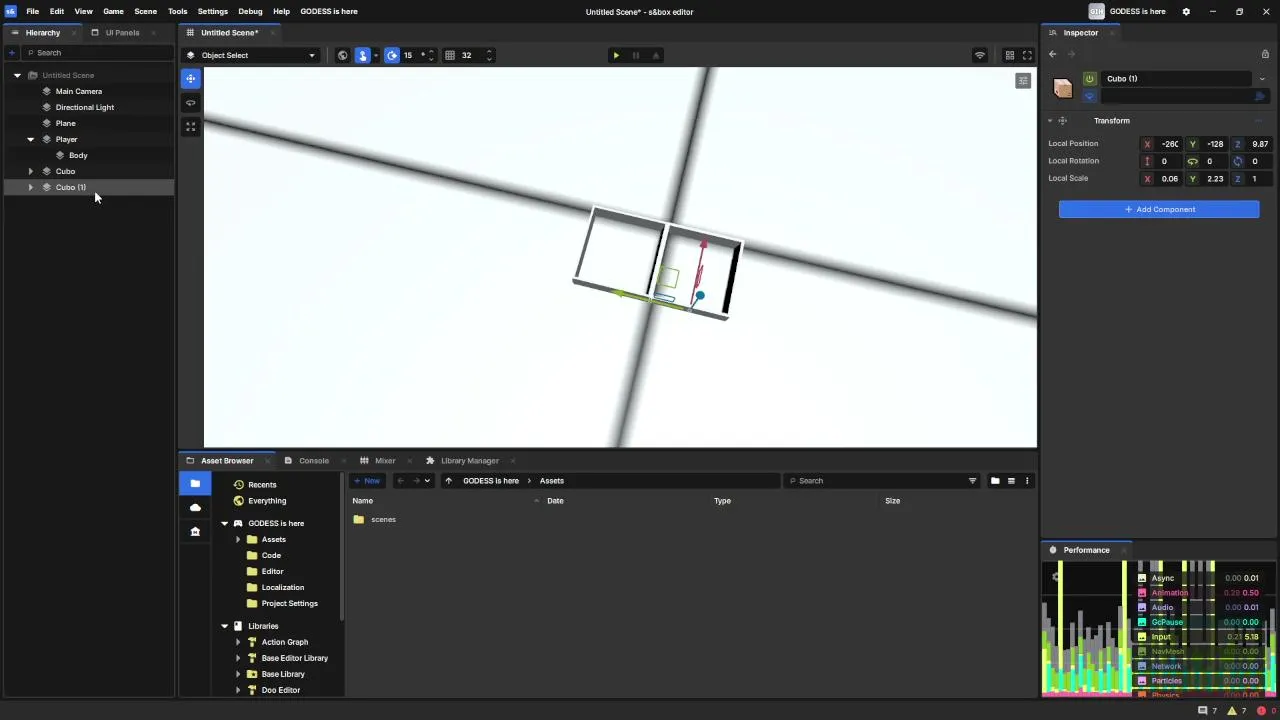Viewport: 1280px width, 720px height.
Task: Toggle grid snap icon beside value 32
Action: (x=450, y=55)
